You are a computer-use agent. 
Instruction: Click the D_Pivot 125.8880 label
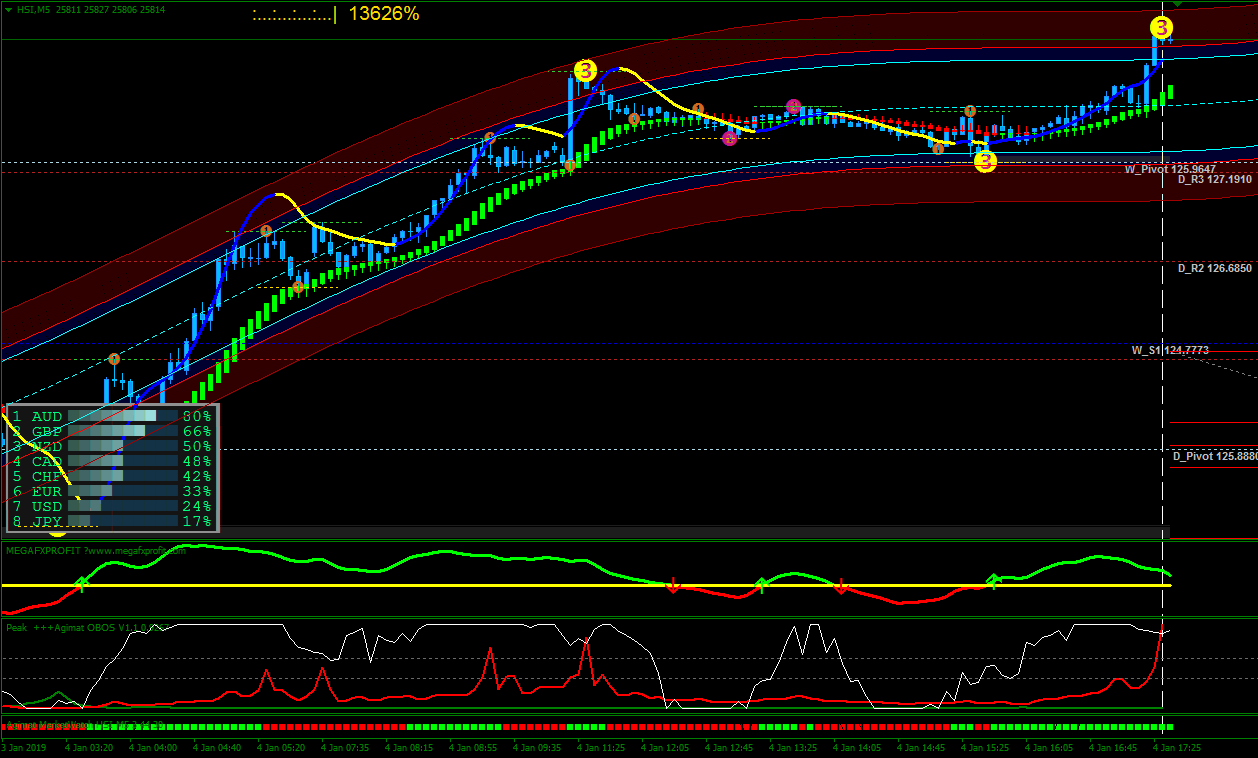pos(1215,456)
